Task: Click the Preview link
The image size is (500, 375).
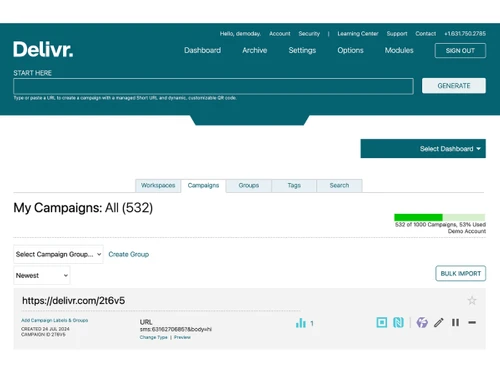Action: [x=182, y=337]
